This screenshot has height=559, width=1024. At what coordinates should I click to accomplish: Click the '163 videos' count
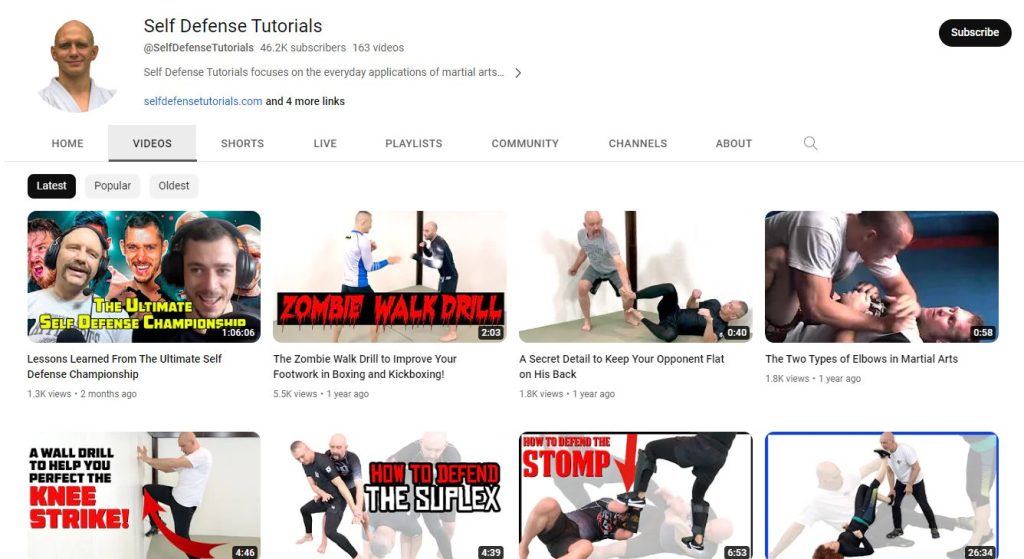[x=378, y=48]
